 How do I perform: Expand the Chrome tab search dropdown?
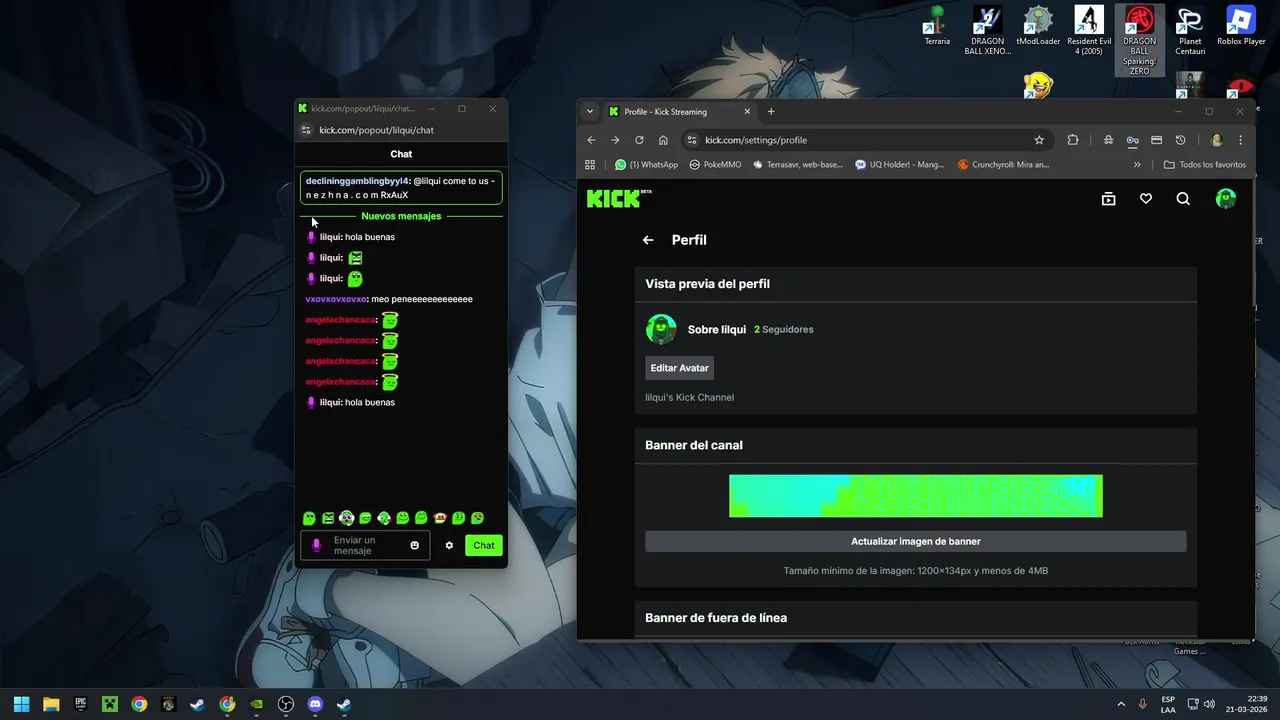tap(590, 112)
